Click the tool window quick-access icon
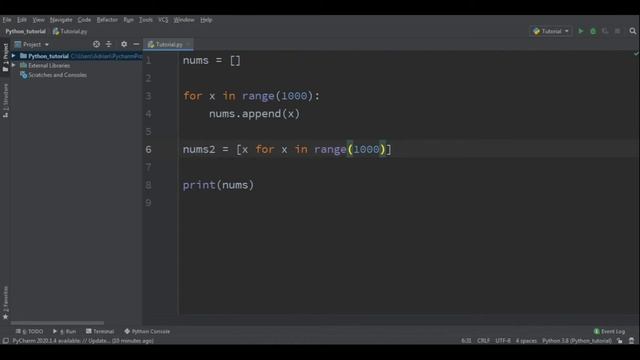640x360 pixels. click(x=5, y=341)
